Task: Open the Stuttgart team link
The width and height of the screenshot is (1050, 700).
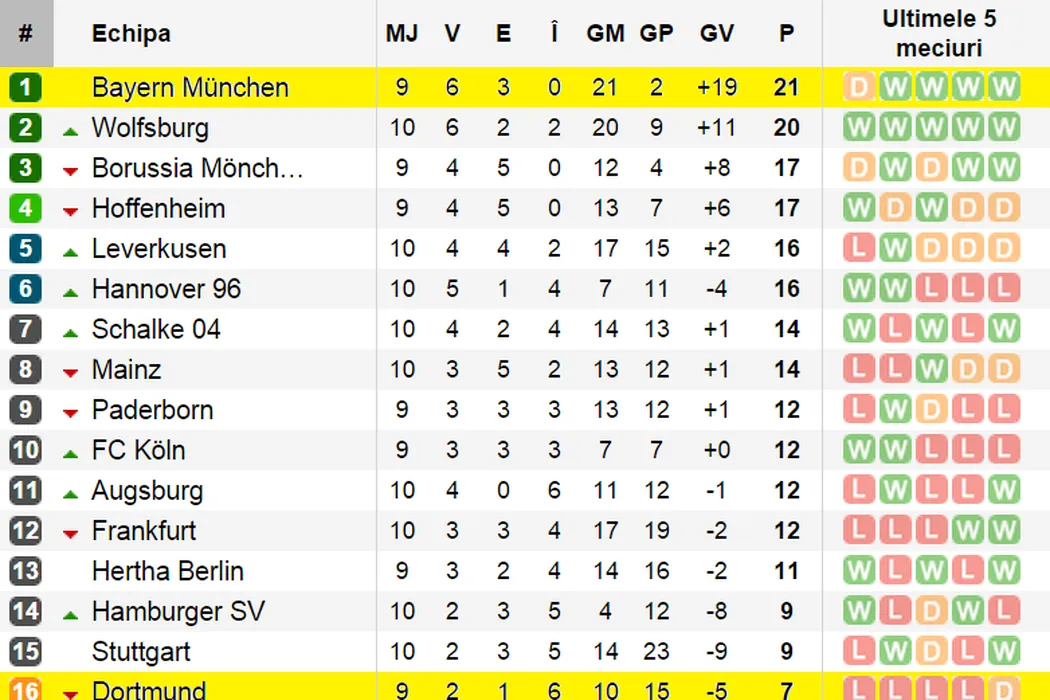Action: click(x=141, y=652)
